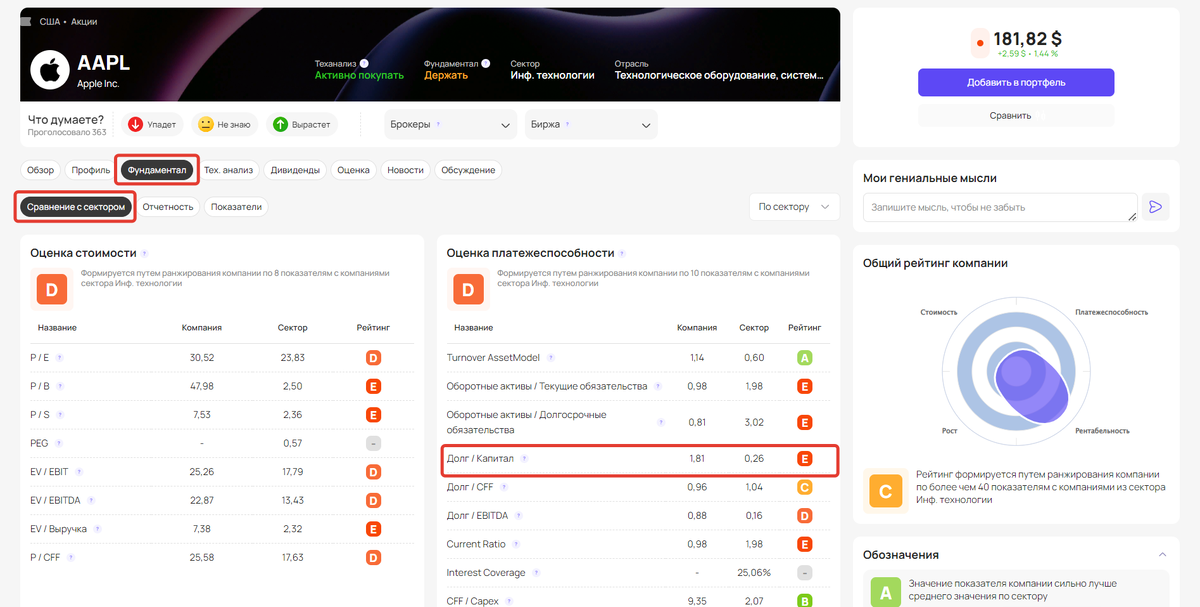Image resolution: width=1200 pixels, height=607 pixels.
Task: Click info icon next to Current Ratio
Action: (517, 544)
